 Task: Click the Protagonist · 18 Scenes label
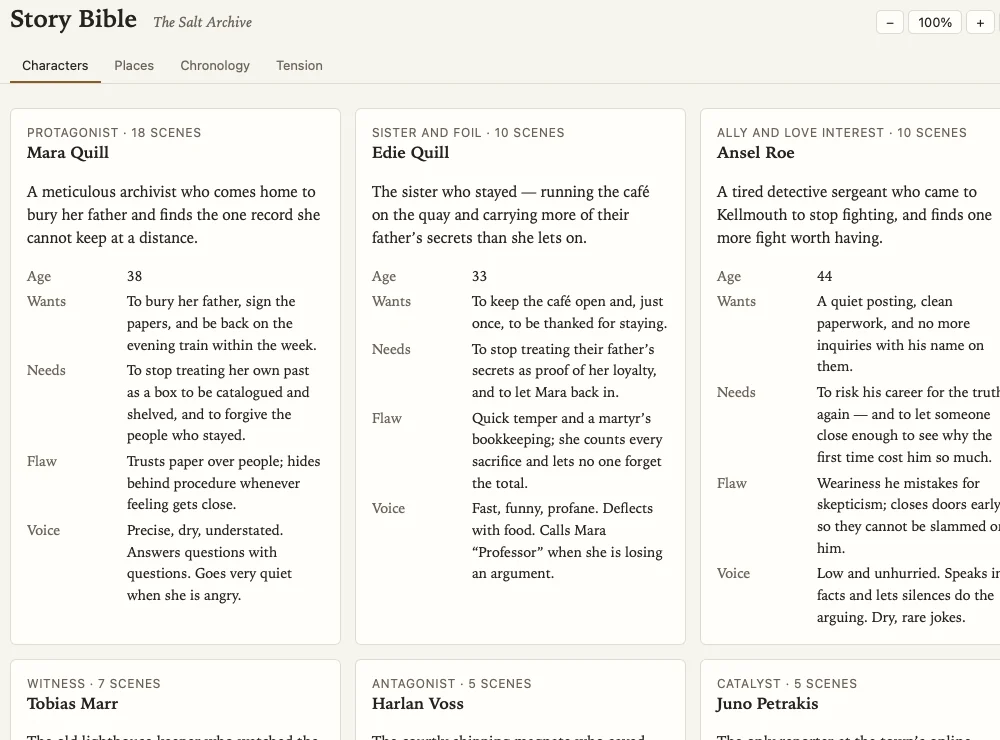[114, 133]
